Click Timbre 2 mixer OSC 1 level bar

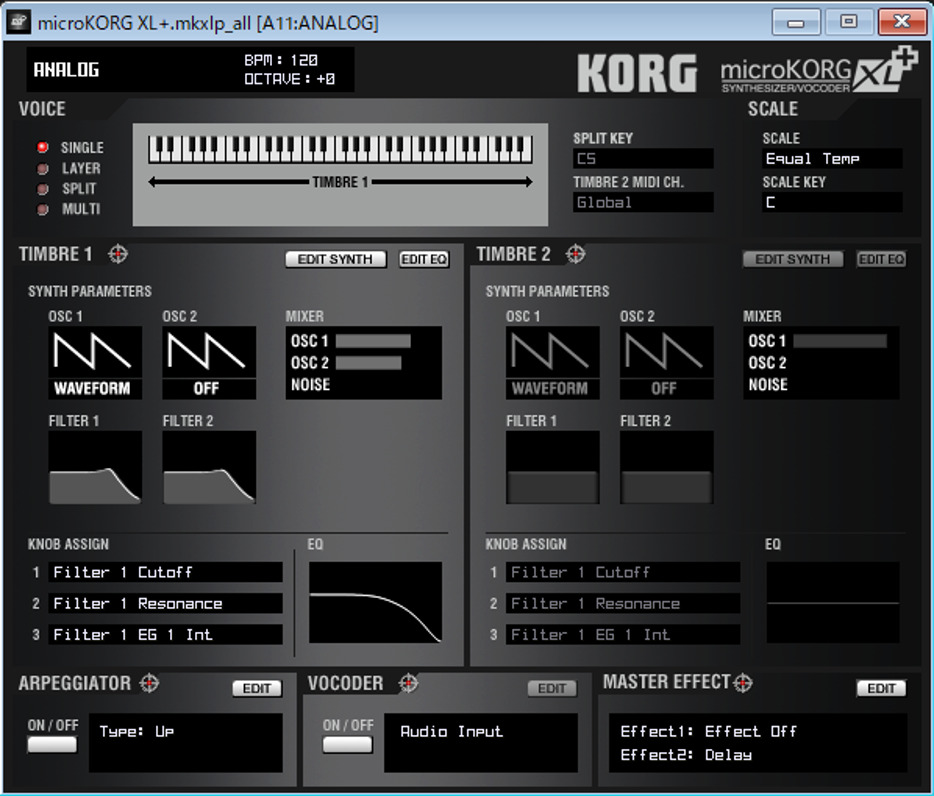(x=840, y=341)
